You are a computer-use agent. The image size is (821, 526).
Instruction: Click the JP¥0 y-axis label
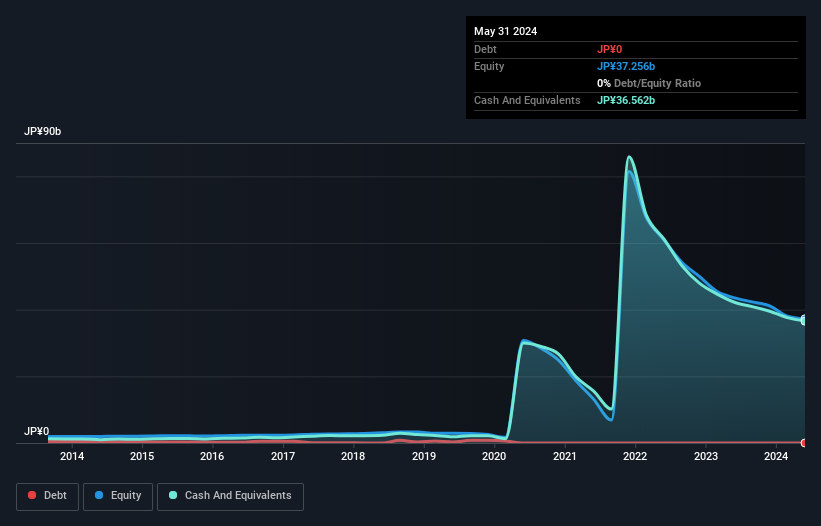pos(36,431)
